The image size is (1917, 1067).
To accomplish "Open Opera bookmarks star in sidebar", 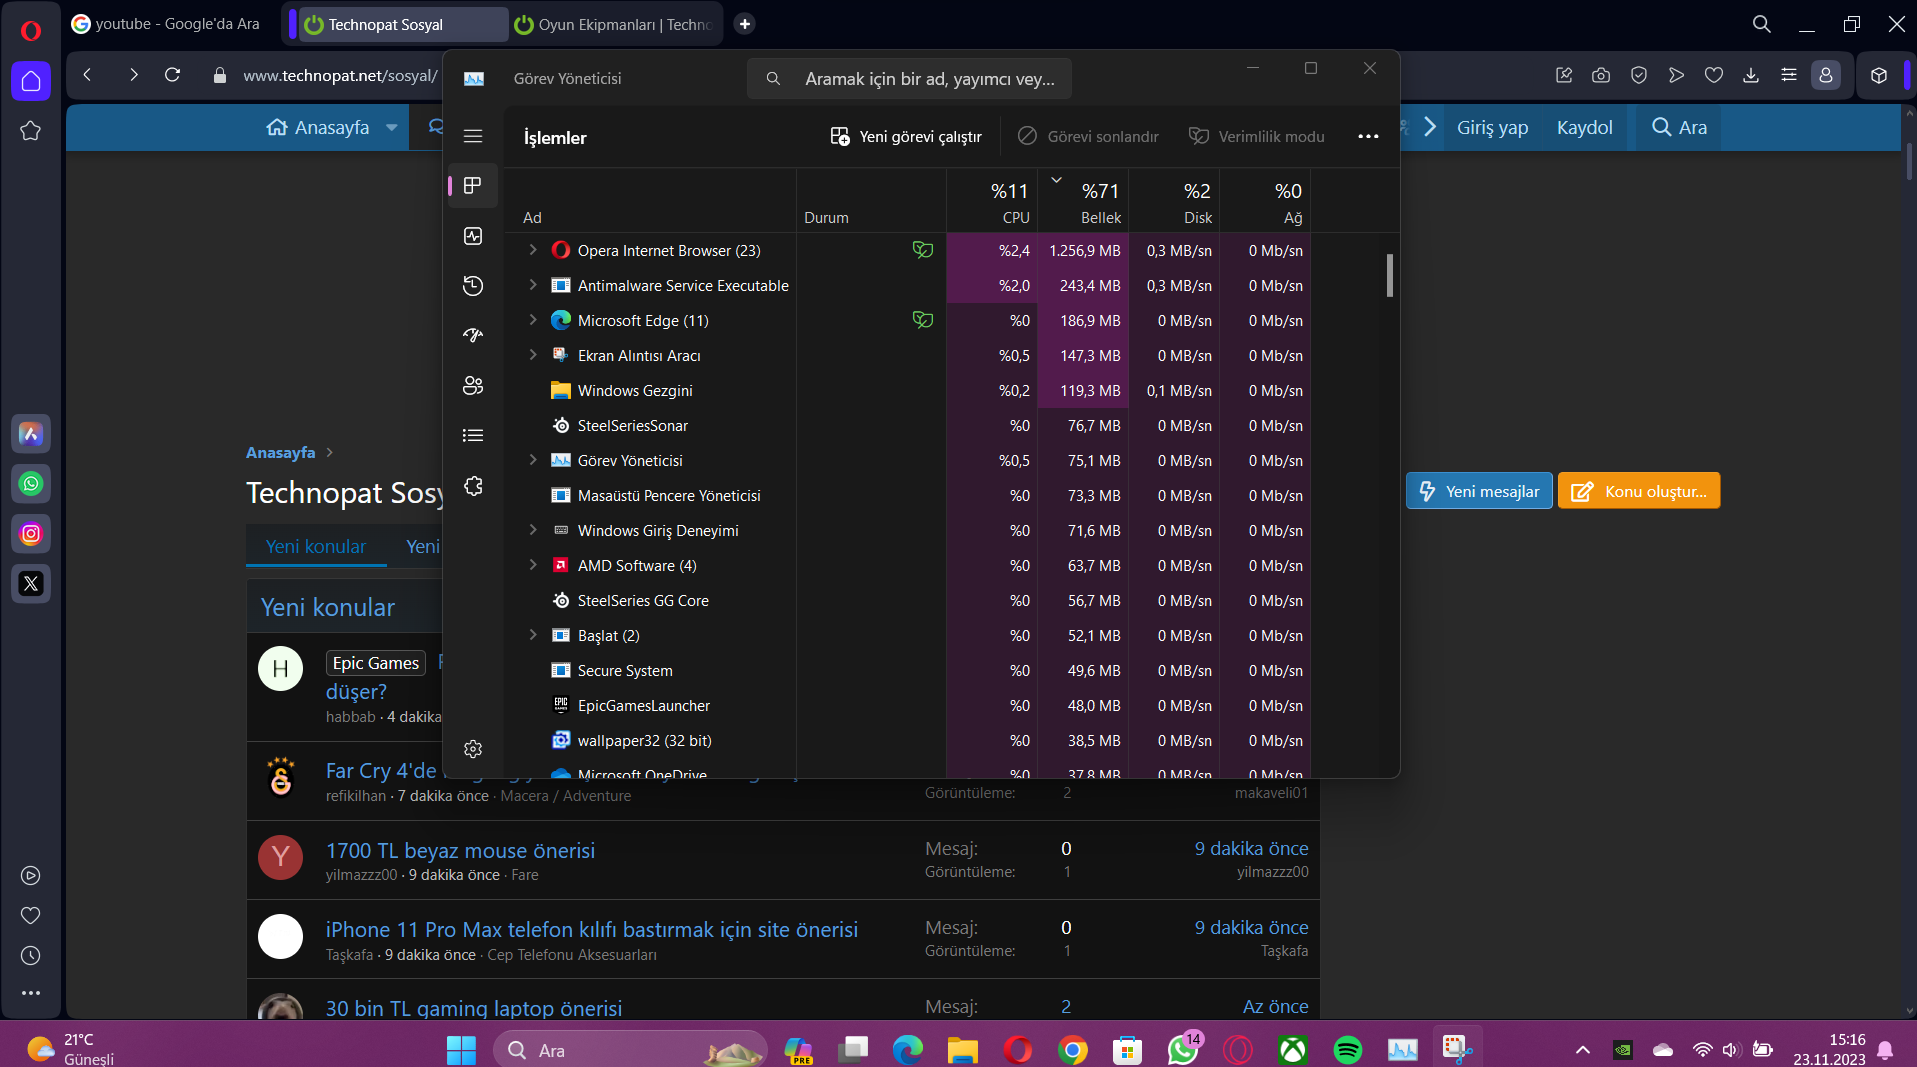I will tap(31, 131).
